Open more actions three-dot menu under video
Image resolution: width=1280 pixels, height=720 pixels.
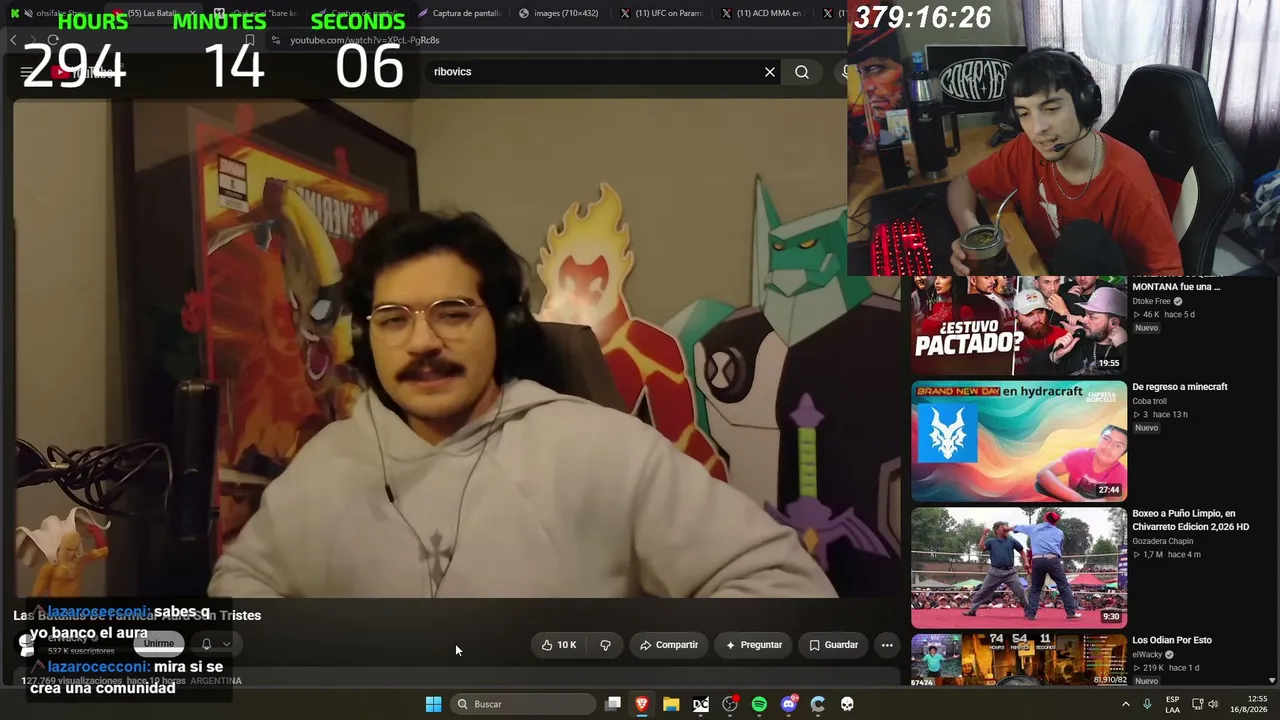click(887, 645)
